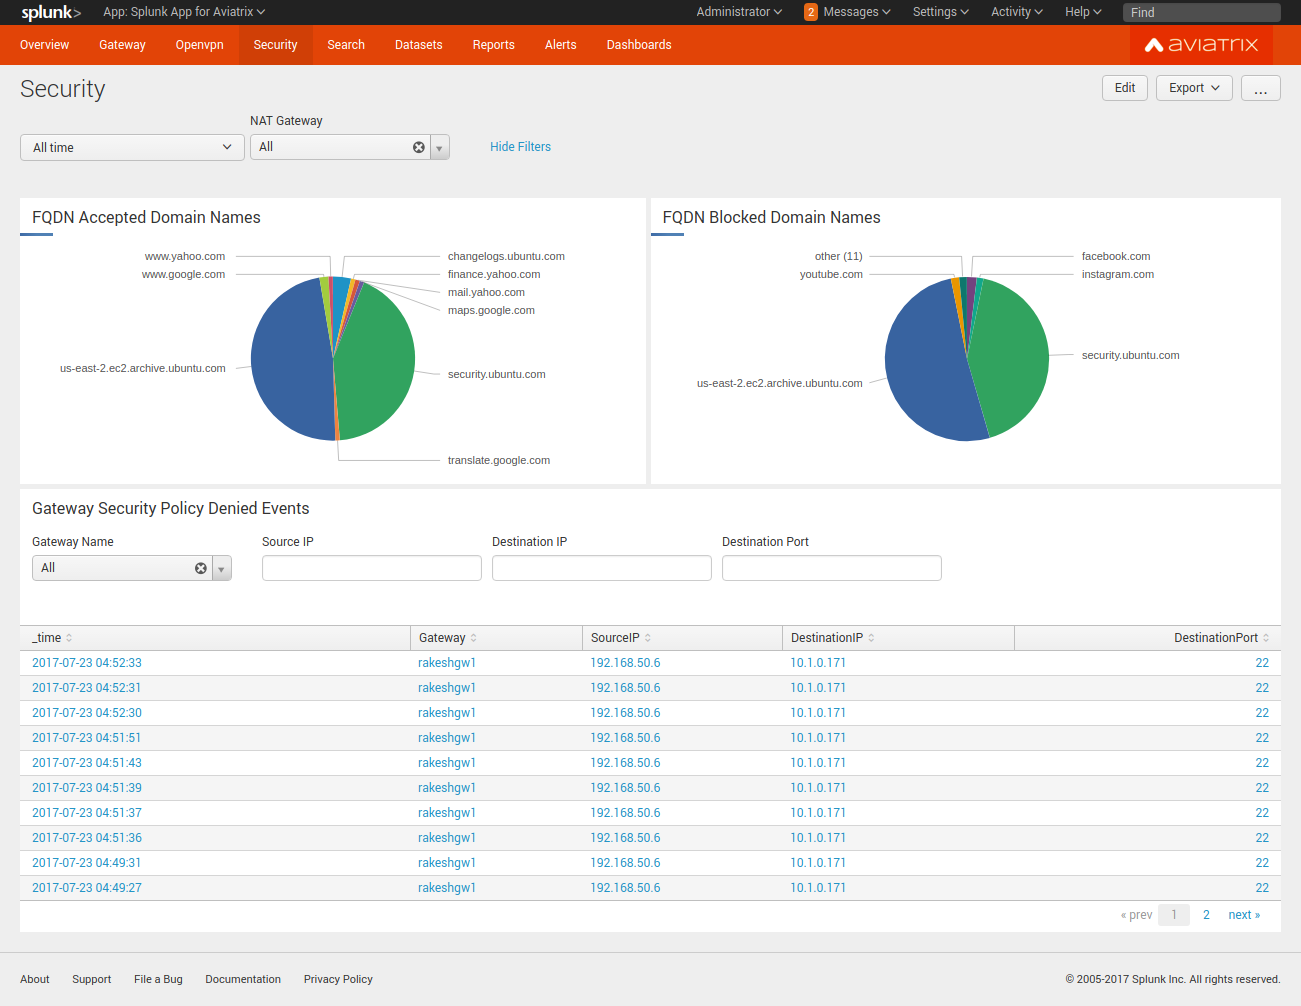Viewport: 1301px width, 1006px height.
Task: Open the All time range picker
Action: coord(132,147)
